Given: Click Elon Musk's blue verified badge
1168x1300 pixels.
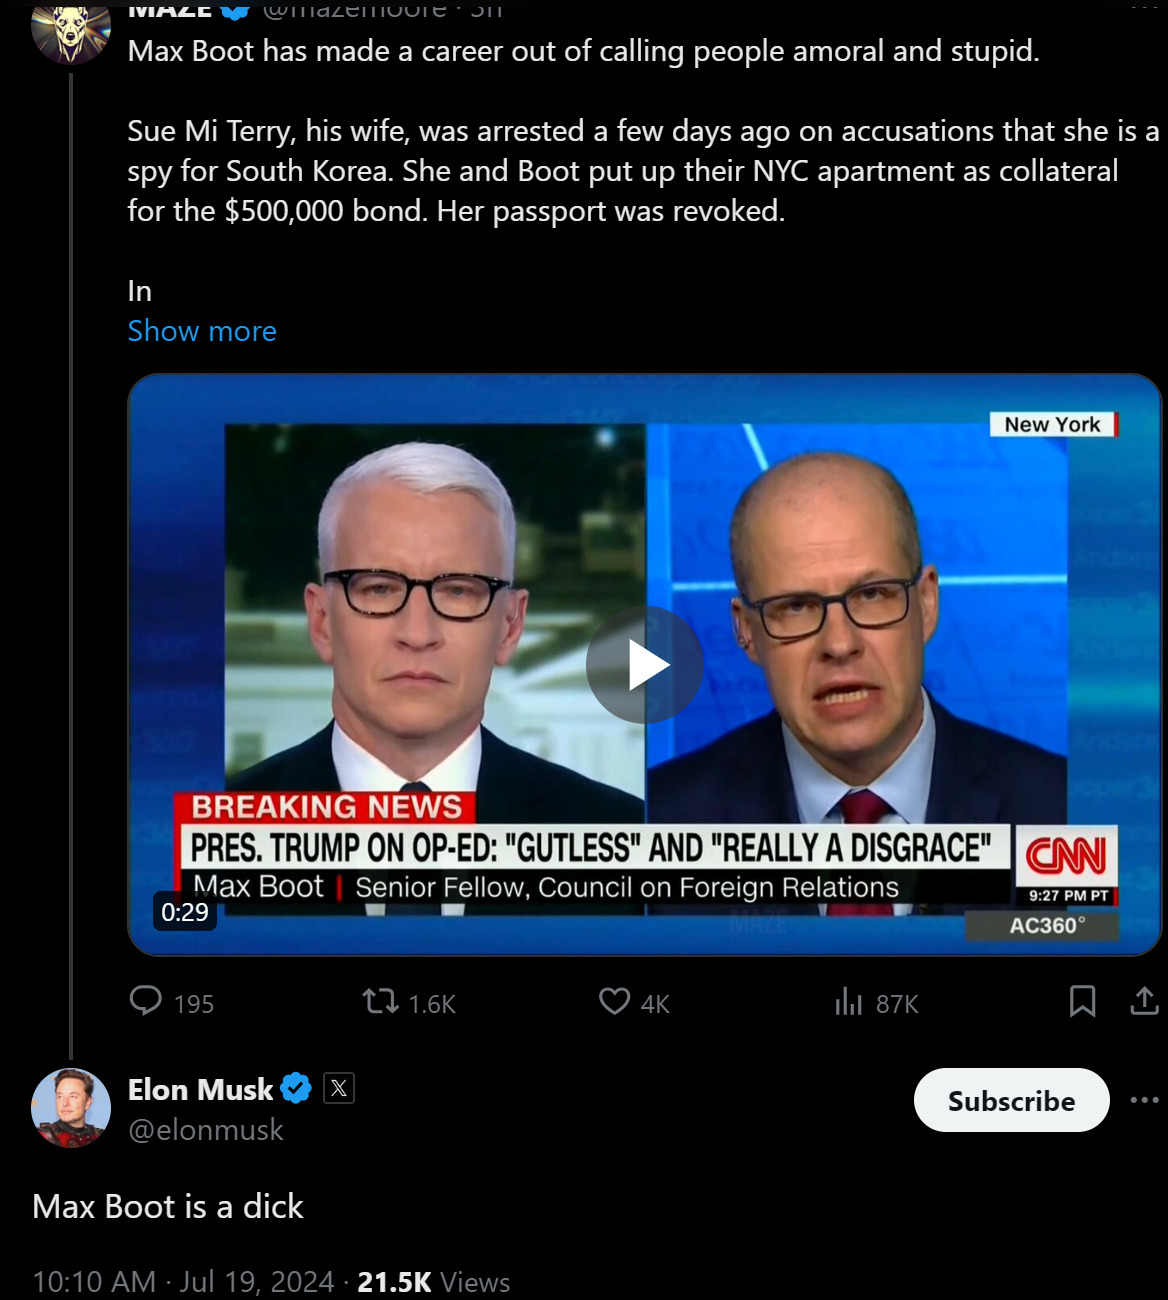Looking at the screenshot, I should tap(296, 1088).
